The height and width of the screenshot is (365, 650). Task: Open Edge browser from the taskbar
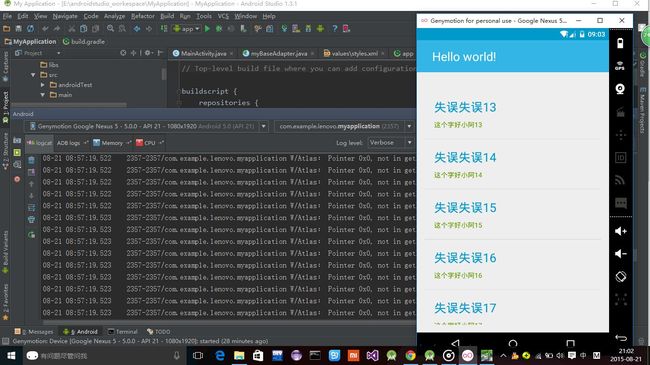click(220, 355)
